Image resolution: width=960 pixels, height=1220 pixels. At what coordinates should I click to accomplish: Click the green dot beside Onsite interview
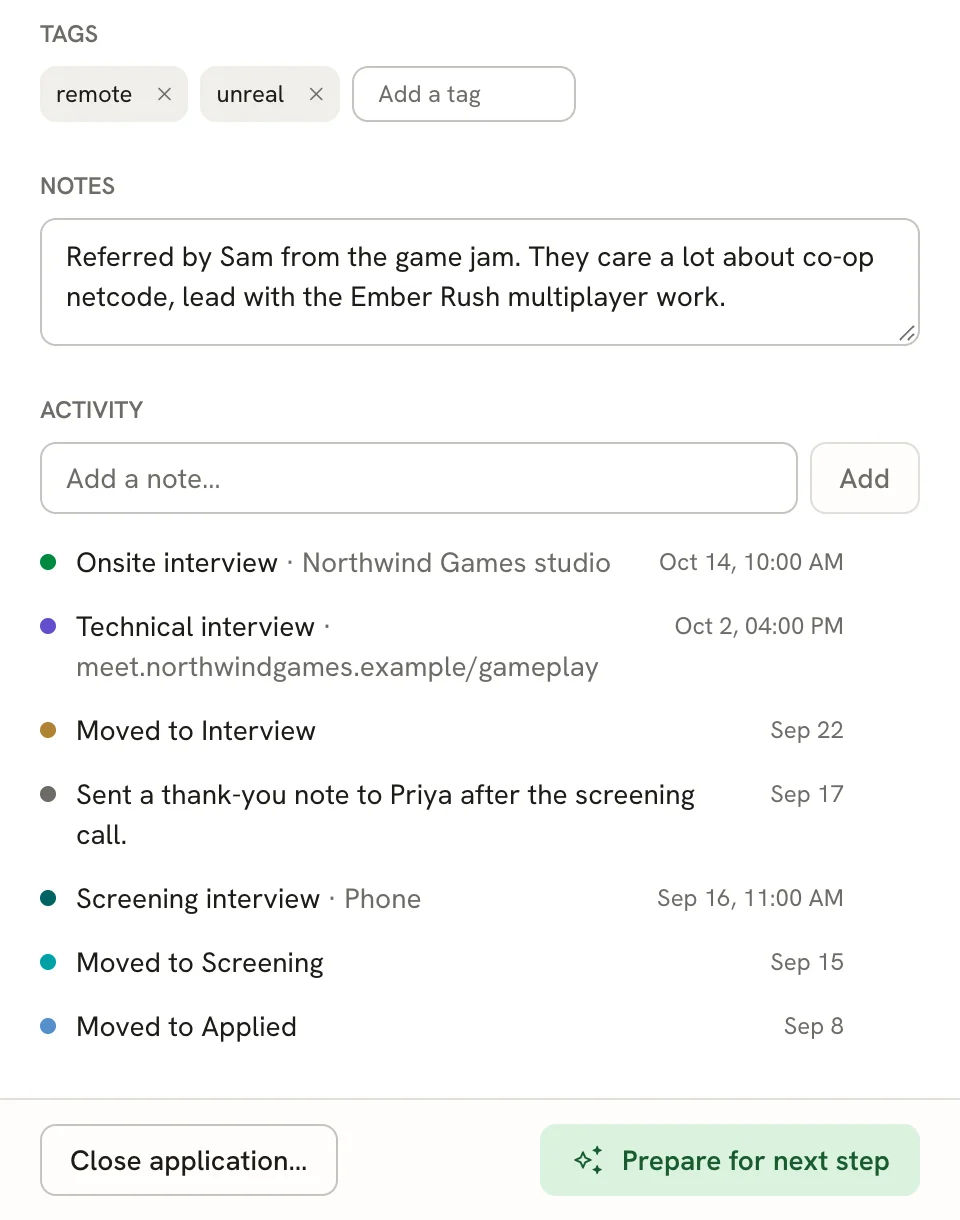click(x=48, y=563)
